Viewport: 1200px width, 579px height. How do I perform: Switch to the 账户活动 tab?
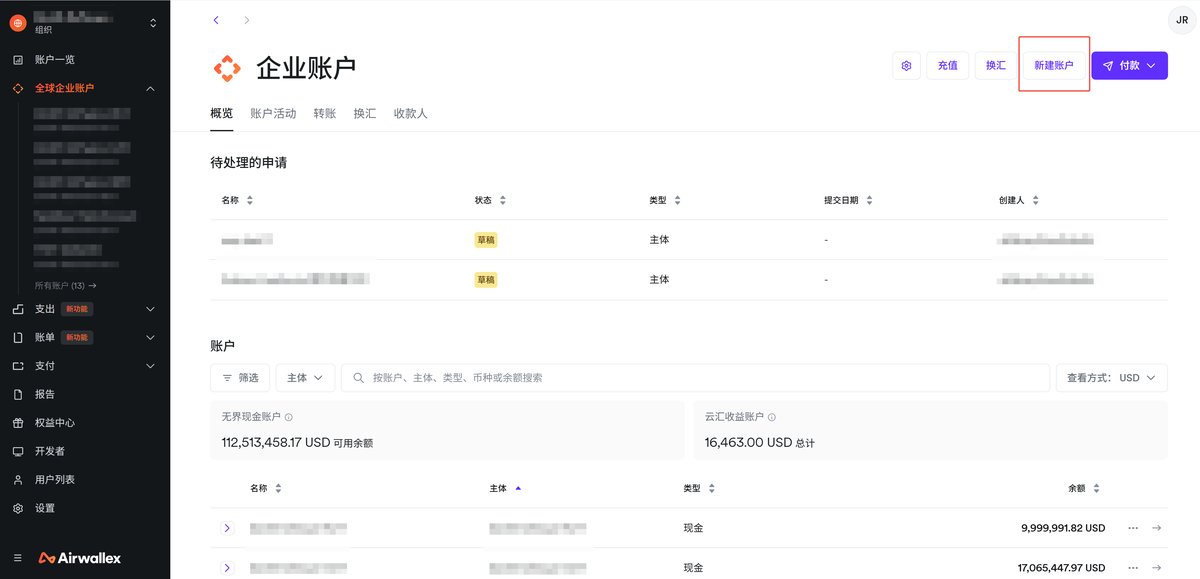[x=273, y=114]
